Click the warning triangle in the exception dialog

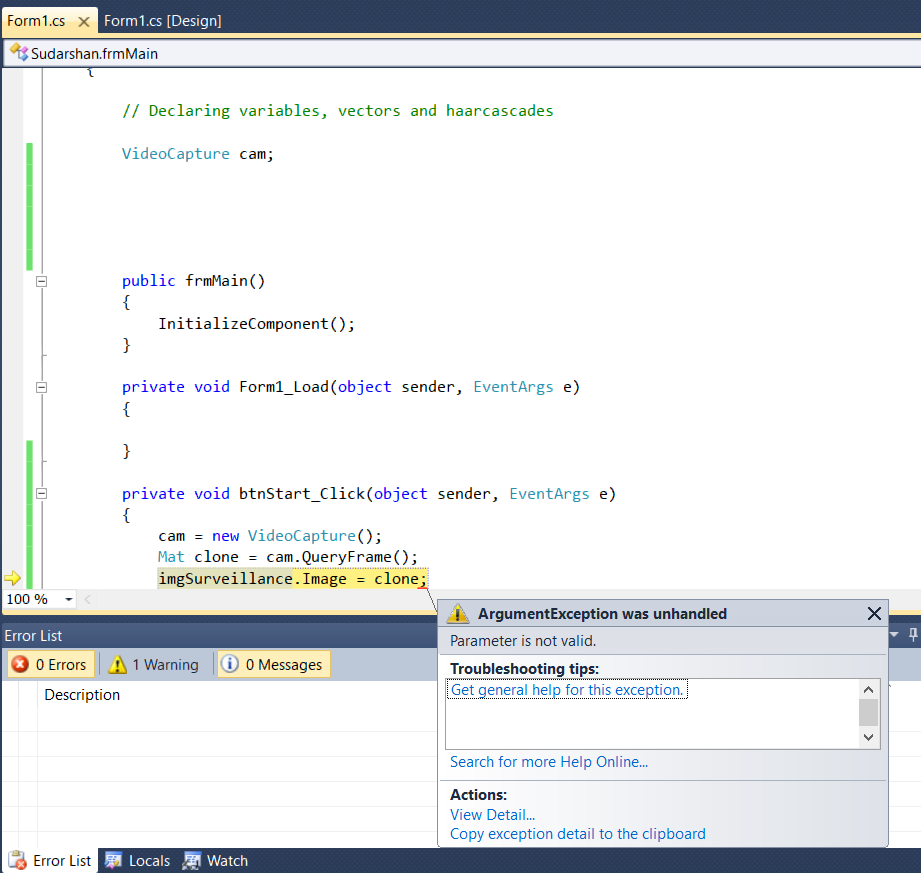click(x=458, y=613)
